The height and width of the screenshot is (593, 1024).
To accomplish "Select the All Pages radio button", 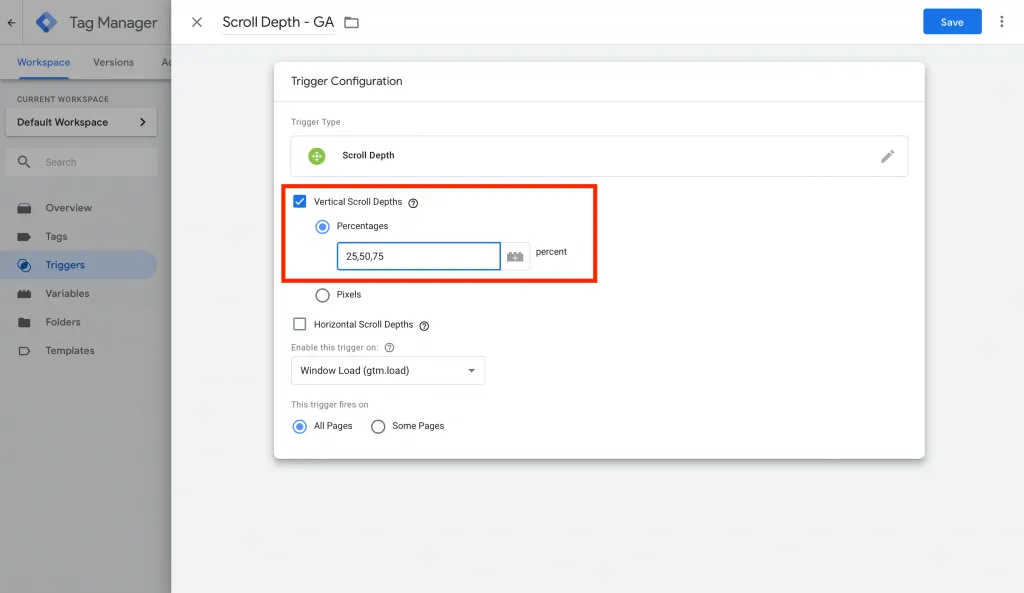I will point(300,426).
